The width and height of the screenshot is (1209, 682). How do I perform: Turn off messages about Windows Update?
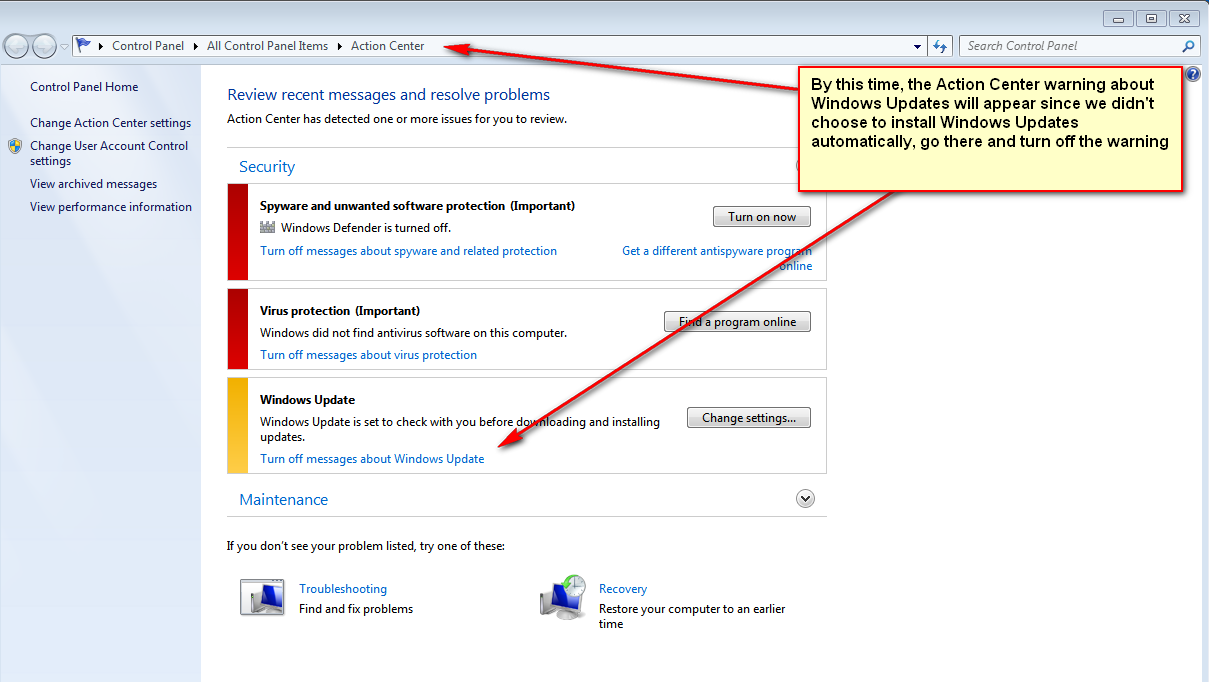(372, 459)
